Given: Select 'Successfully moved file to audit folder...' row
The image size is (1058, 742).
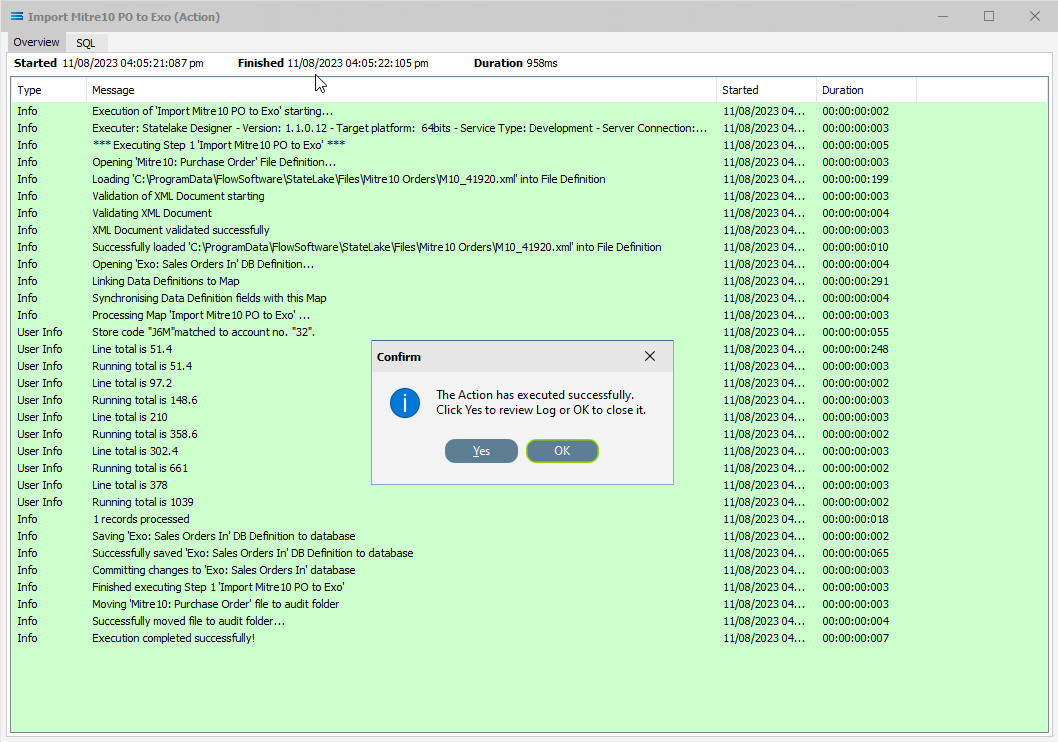Looking at the screenshot, I should (x=529, y=621).
